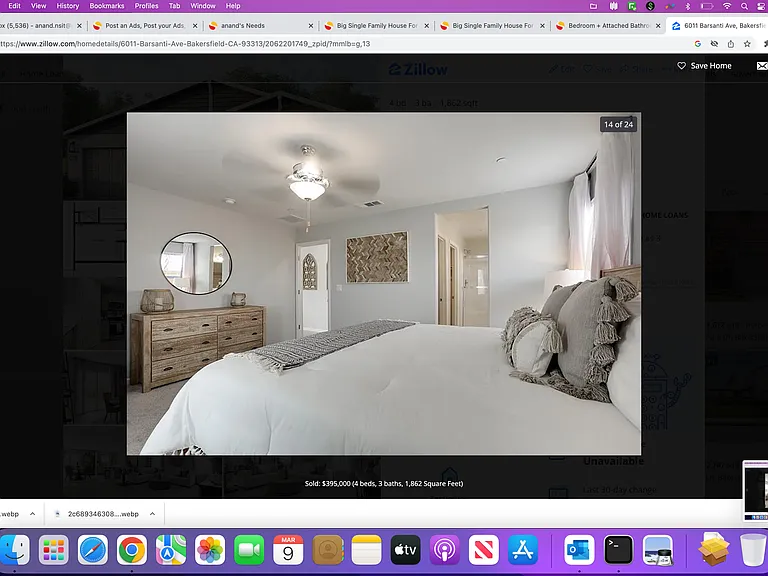Launch Safari from the Dock
Image resolution: width=768 pixels, height=576 pixels.
pos(93,550)
